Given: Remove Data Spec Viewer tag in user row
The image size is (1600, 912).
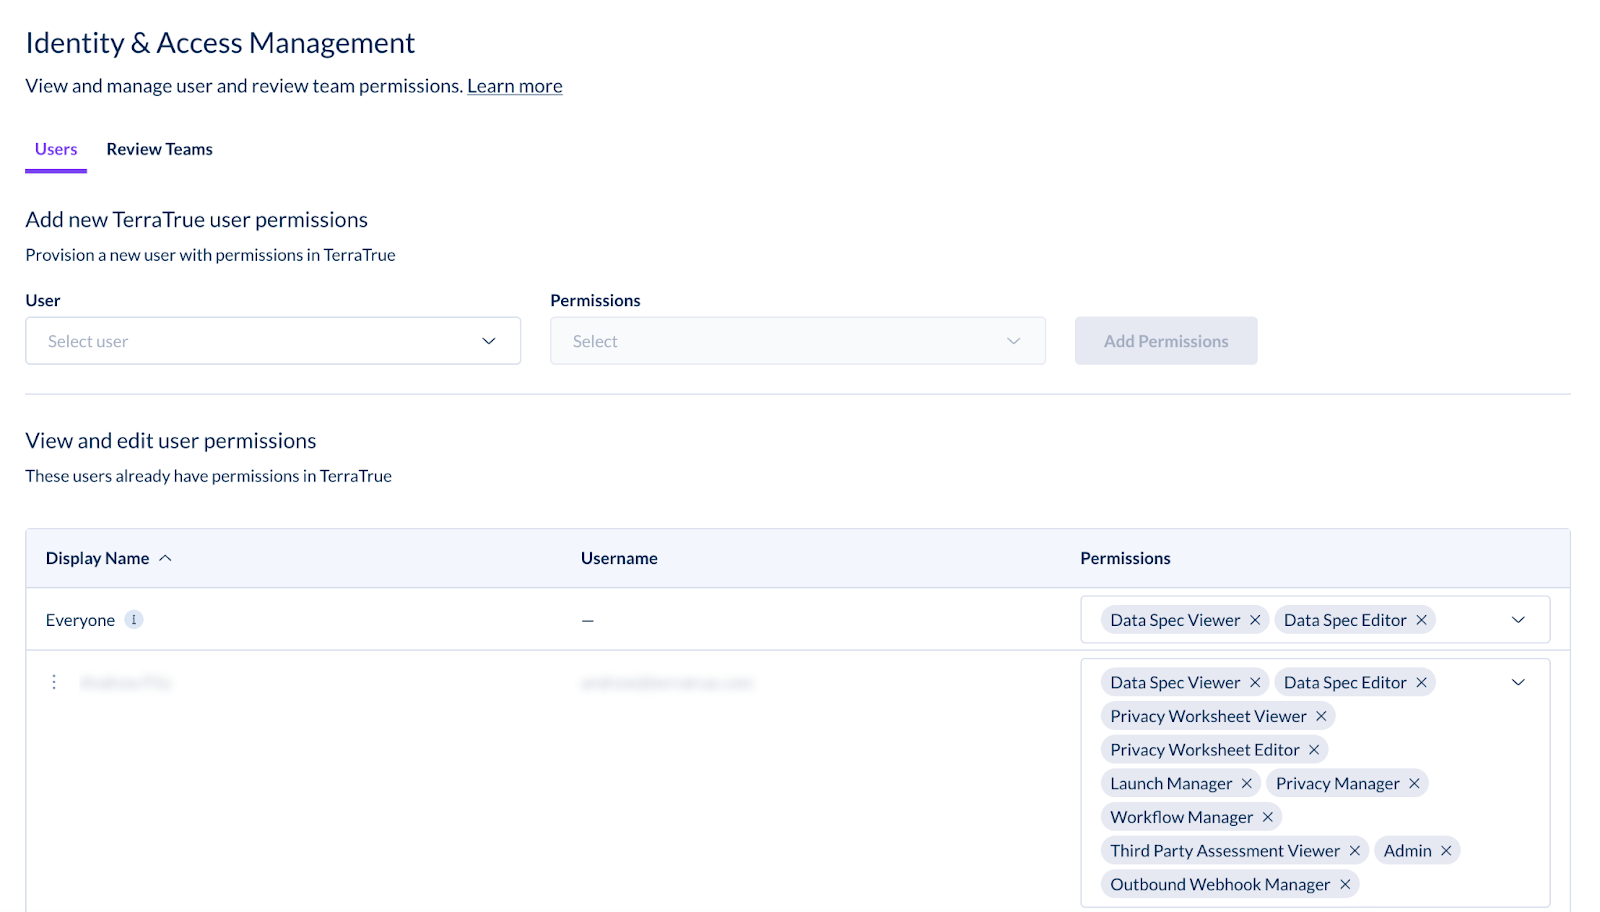Looking at the screenshot, I should [x=1255, y=682].
